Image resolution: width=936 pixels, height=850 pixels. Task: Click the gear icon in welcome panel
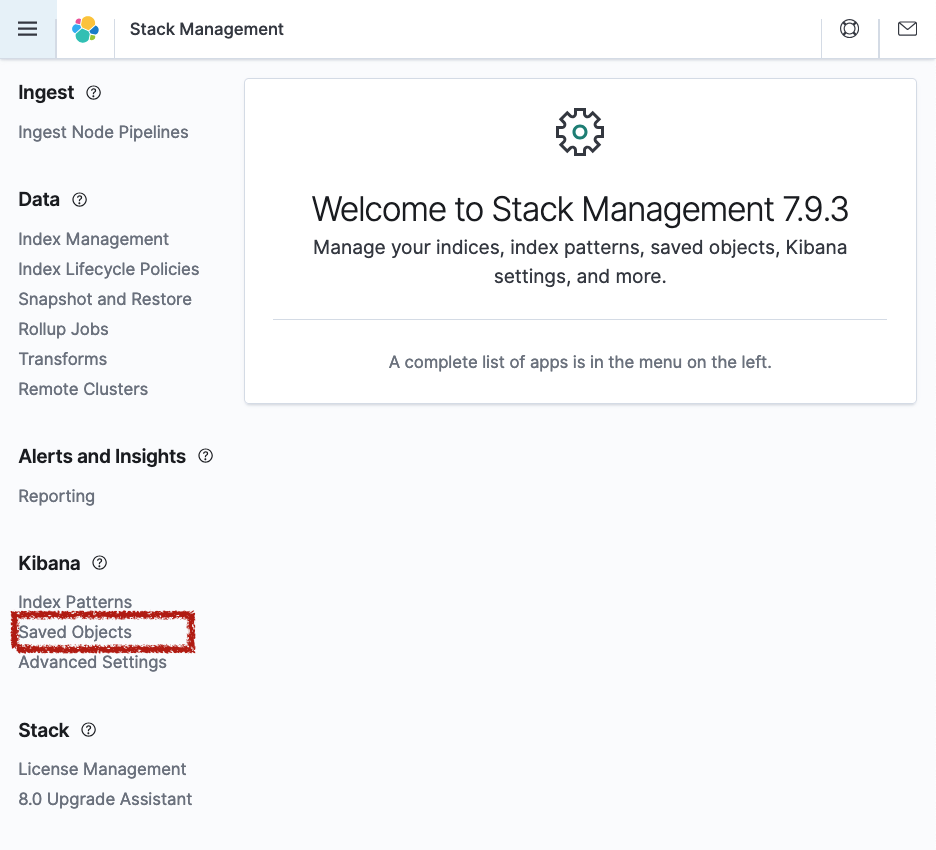click(580, 132)
